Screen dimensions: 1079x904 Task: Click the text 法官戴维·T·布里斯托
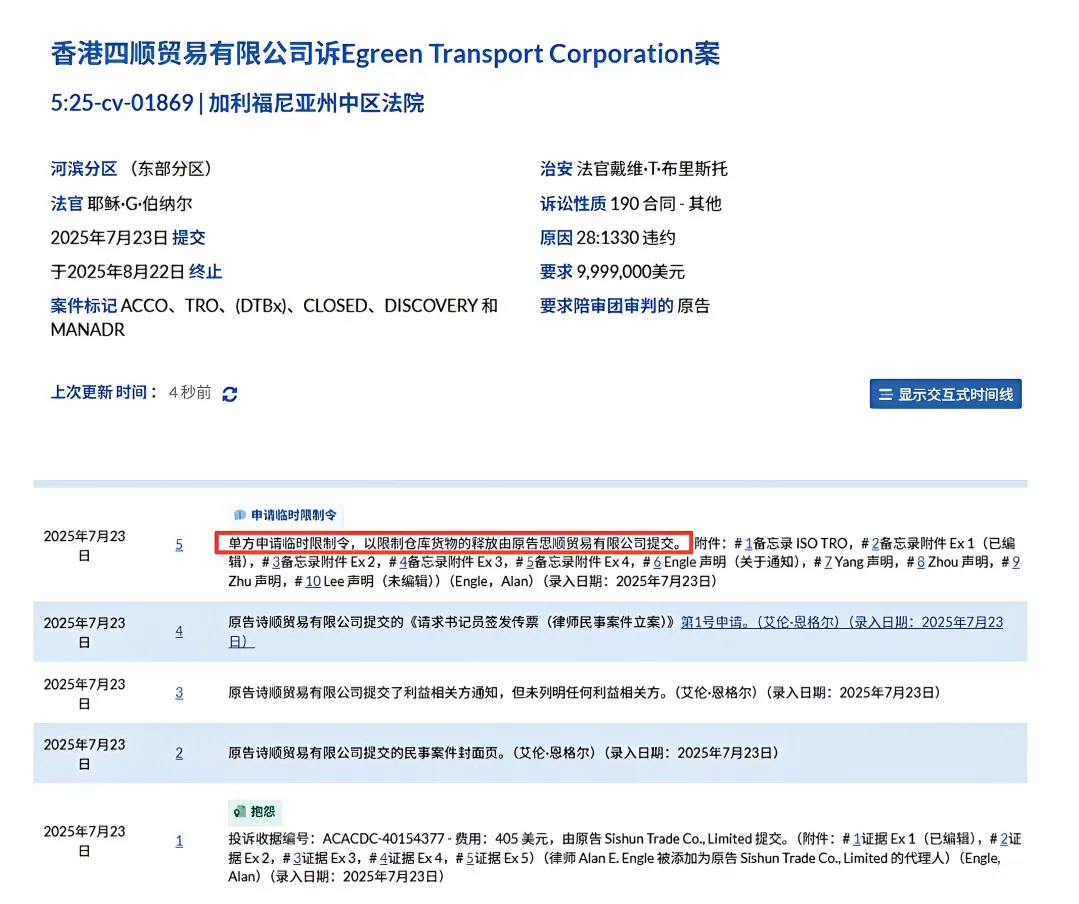point(652,169)
